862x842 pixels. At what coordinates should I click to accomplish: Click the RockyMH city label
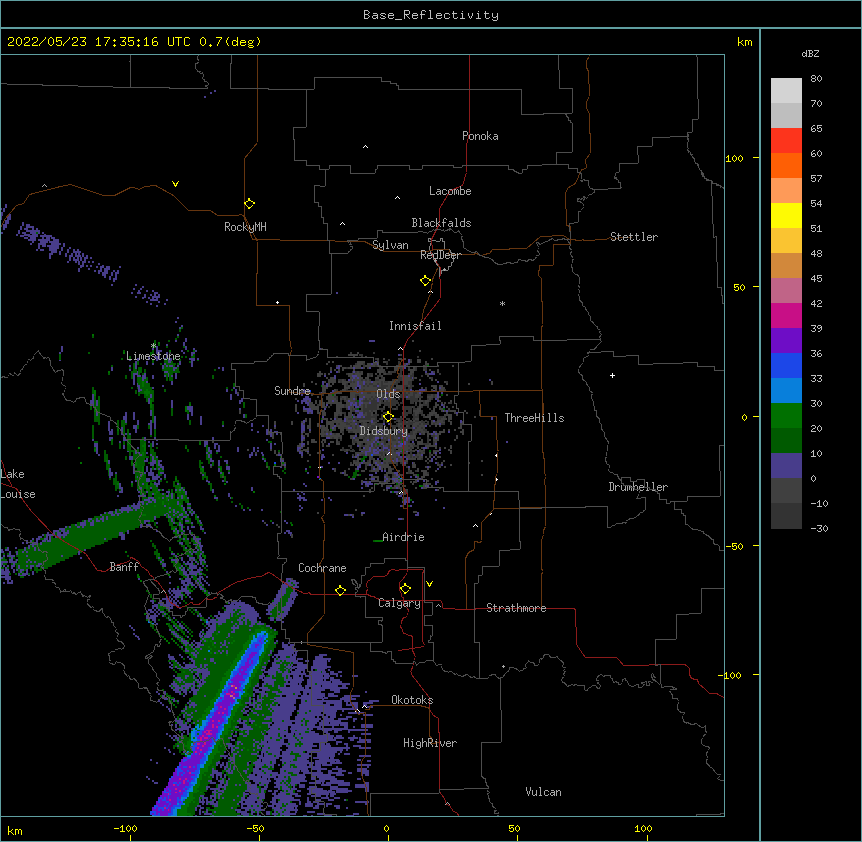pyautogui.click(x=245, y=227)
